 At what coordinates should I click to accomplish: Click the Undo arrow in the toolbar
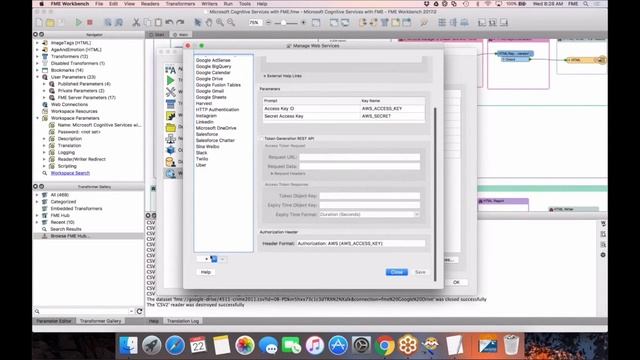pos(169,22)
